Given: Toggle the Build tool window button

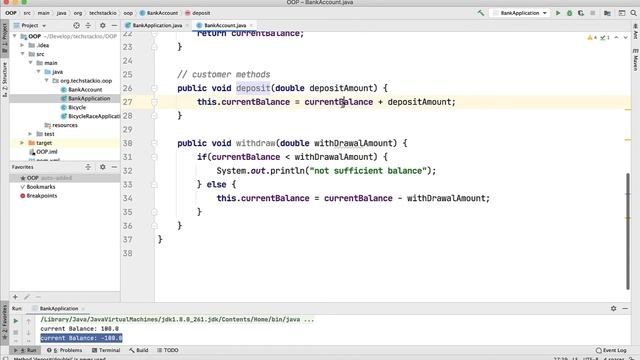Looking at the screenshot, I should [x=139, y=350].
